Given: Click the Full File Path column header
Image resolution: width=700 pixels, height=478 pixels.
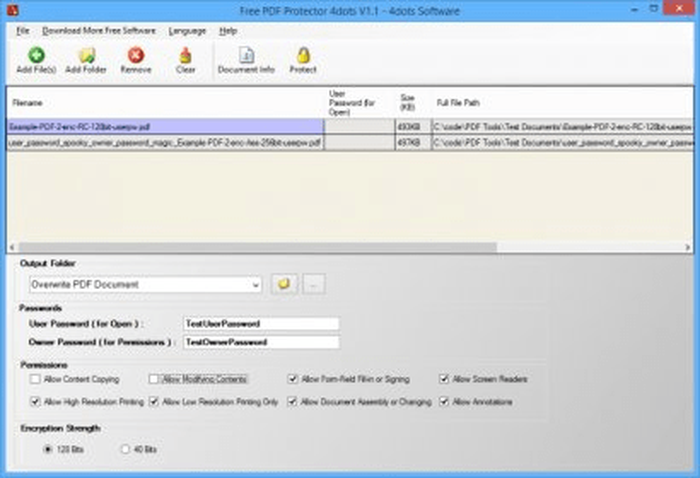Looking at the screenshot, I should 562,103.
